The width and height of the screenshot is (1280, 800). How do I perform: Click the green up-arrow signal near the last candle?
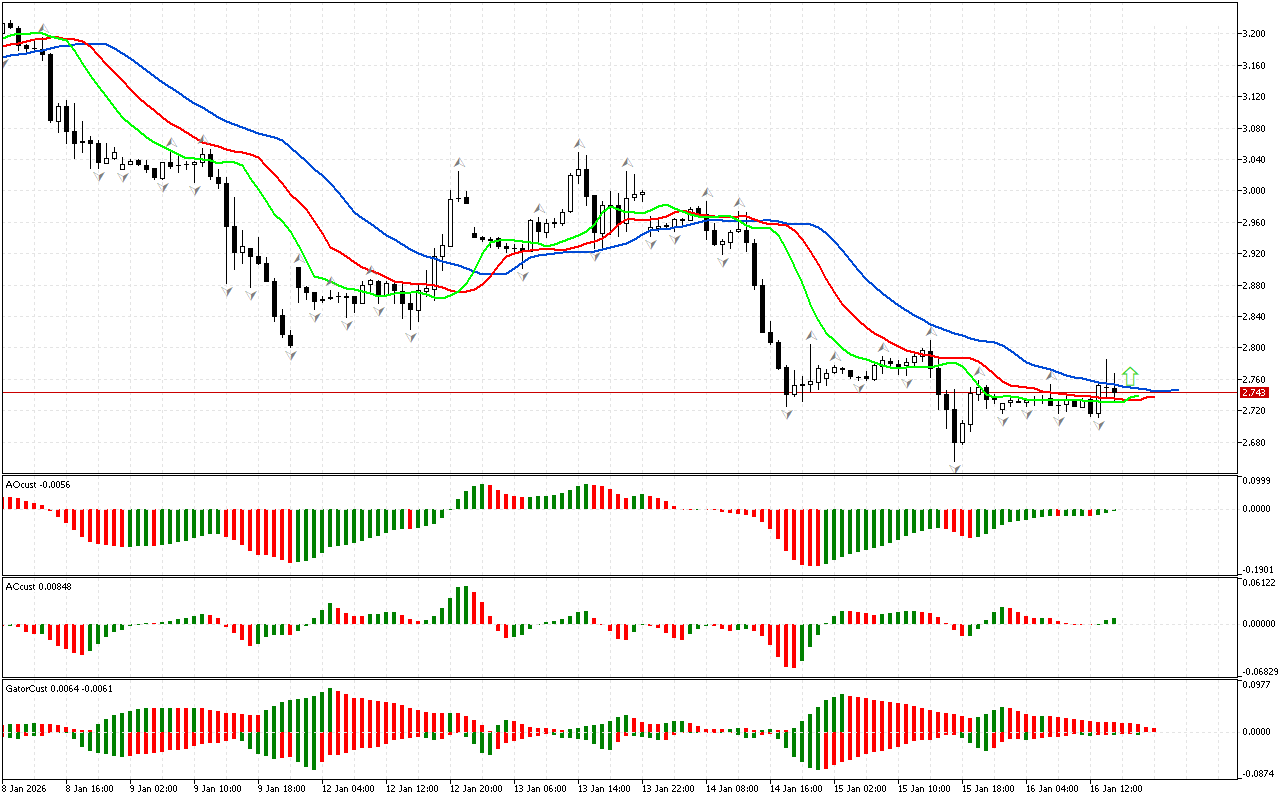point(1130,376)
